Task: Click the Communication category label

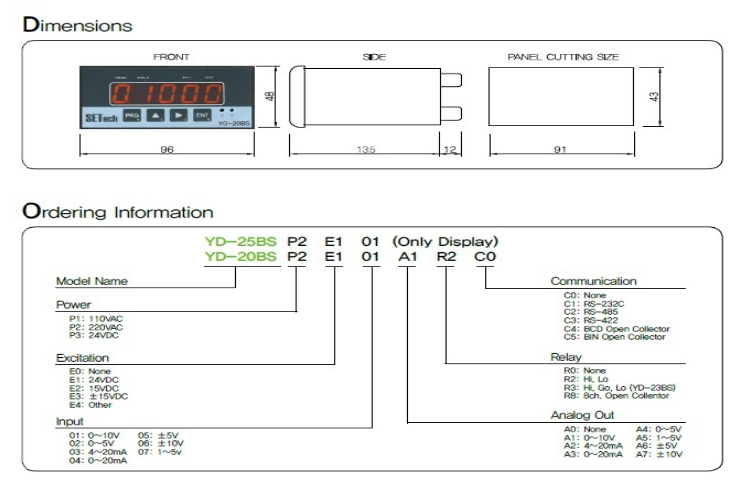Action: [593, 281]
